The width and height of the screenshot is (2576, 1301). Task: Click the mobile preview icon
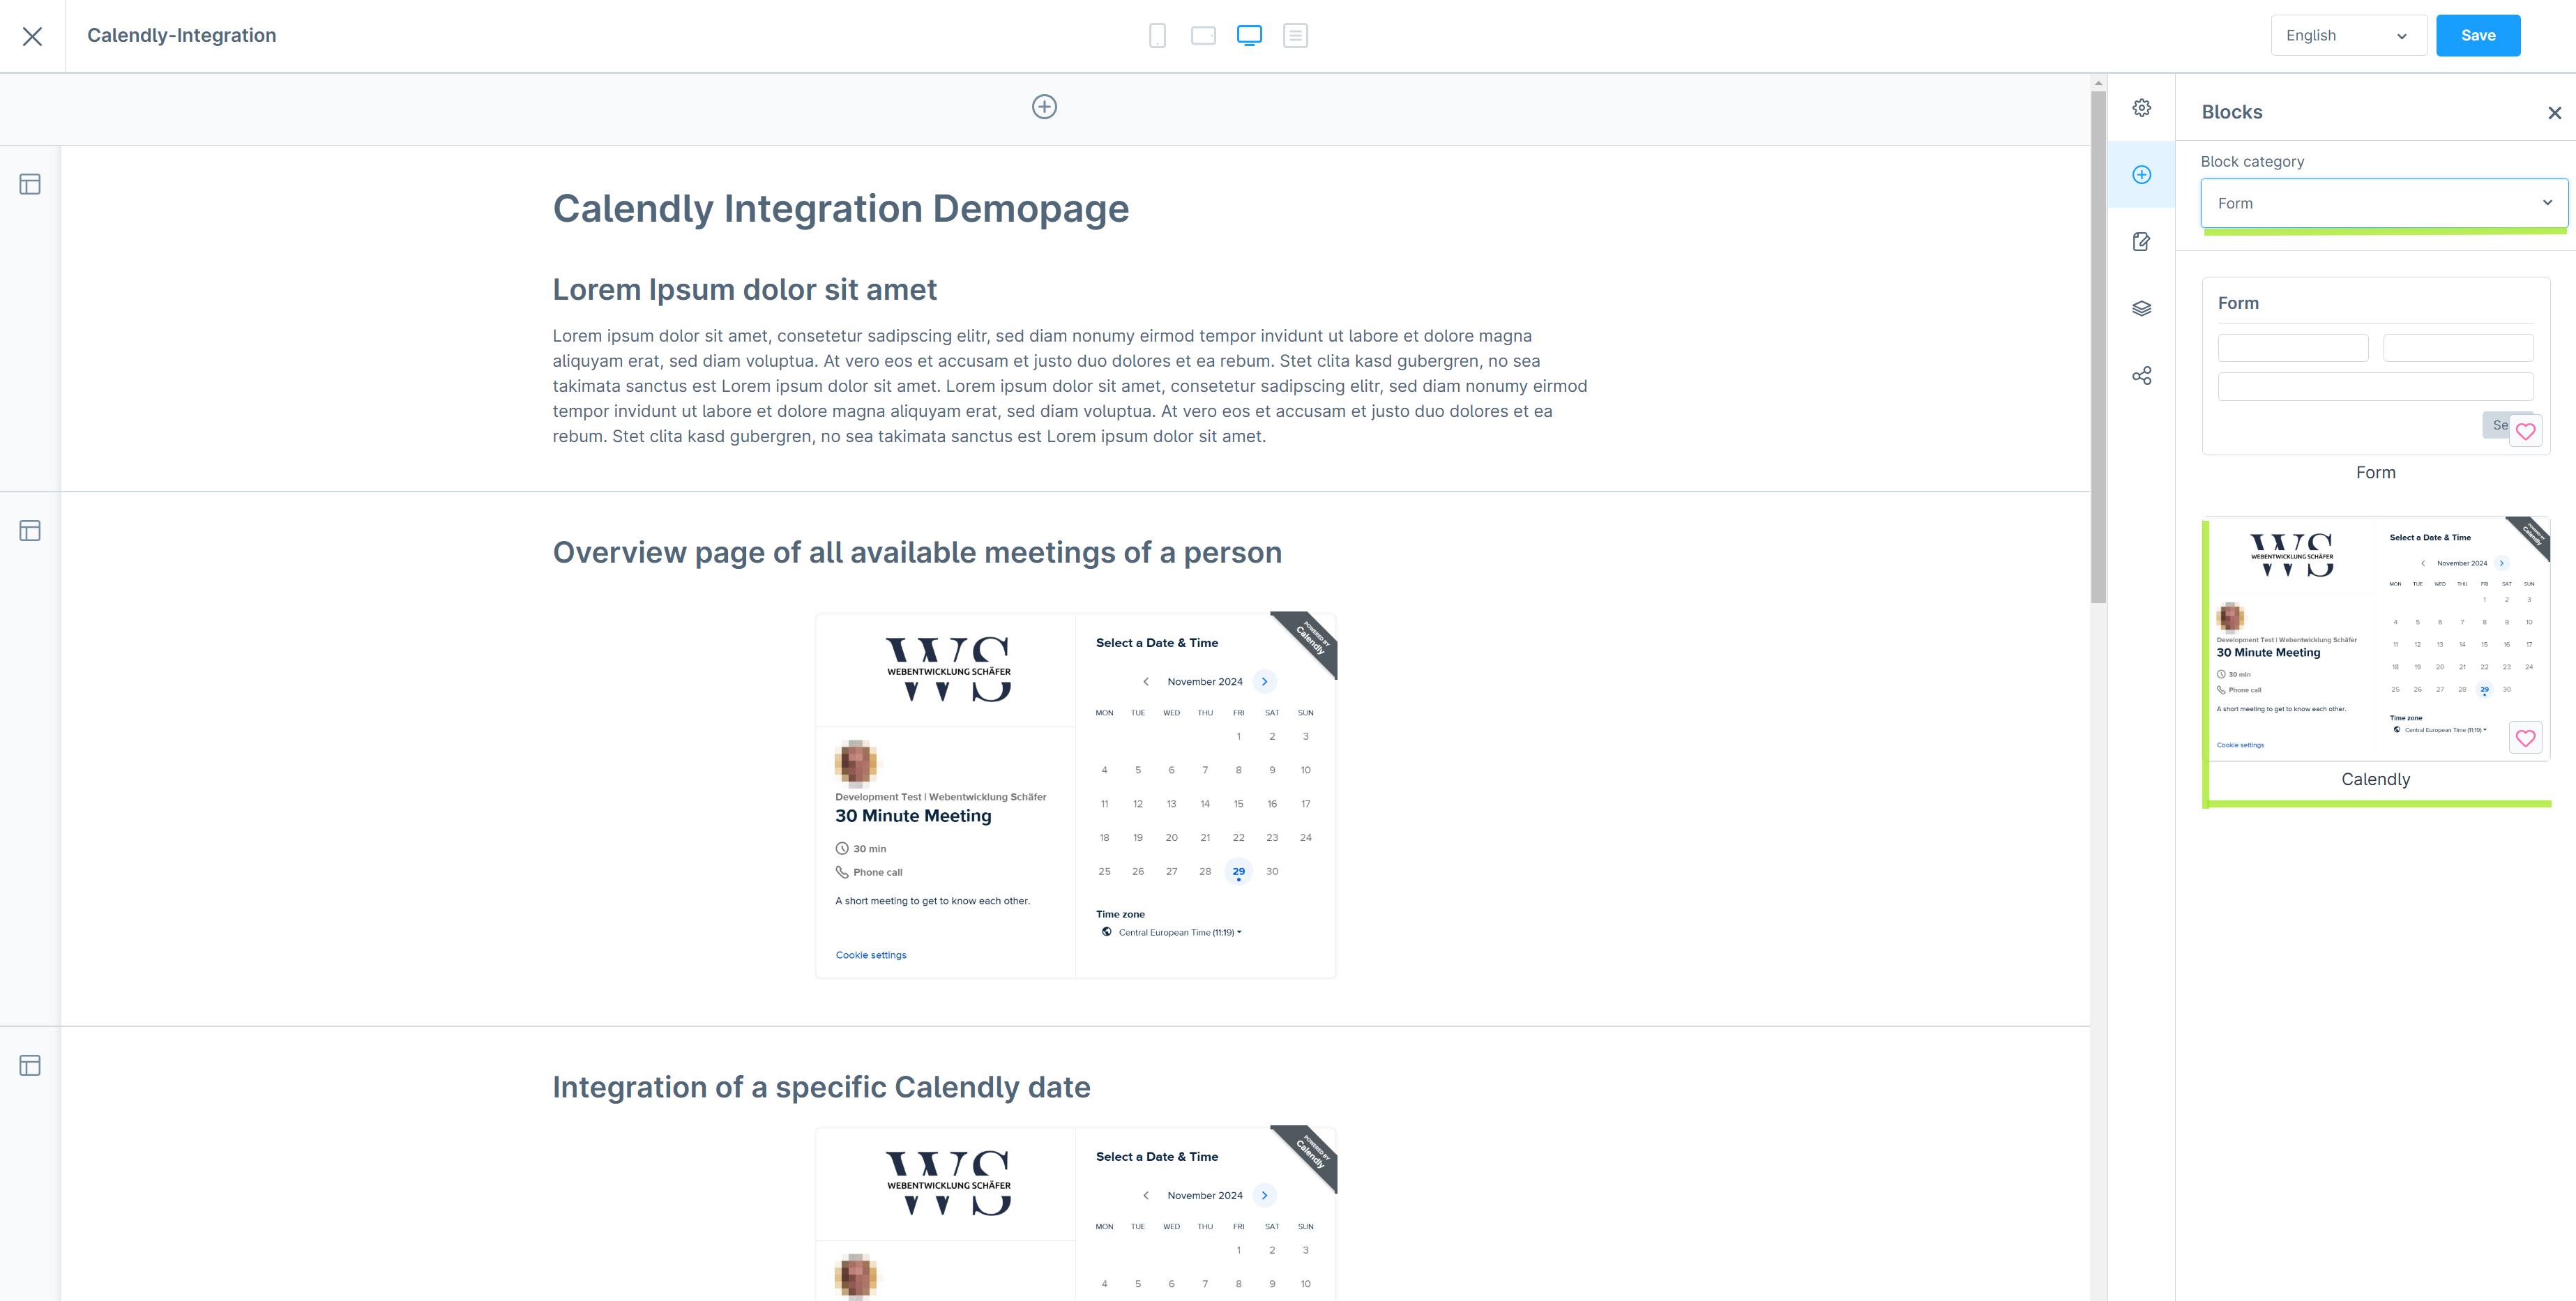click(1158, 35)
